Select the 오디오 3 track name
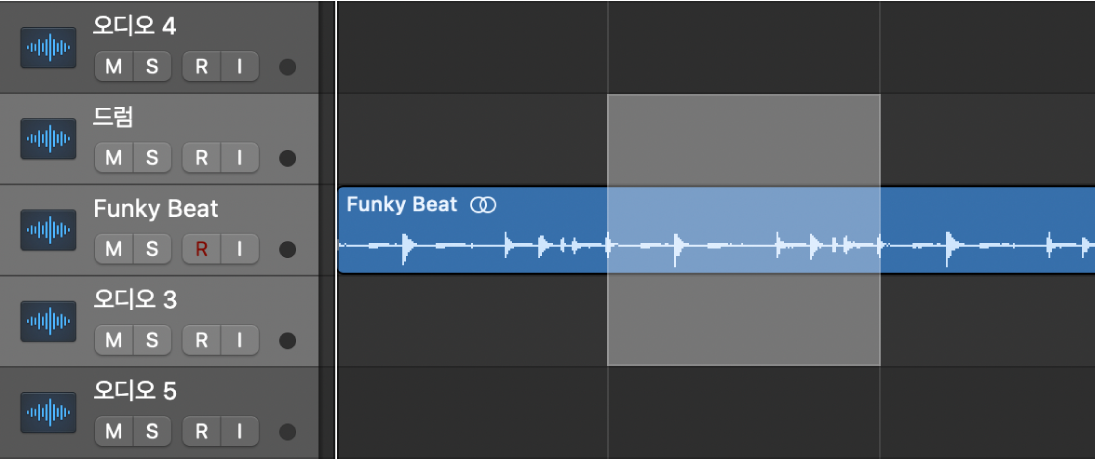Screen dimensions: 1096x460 (x=135, y=299)
